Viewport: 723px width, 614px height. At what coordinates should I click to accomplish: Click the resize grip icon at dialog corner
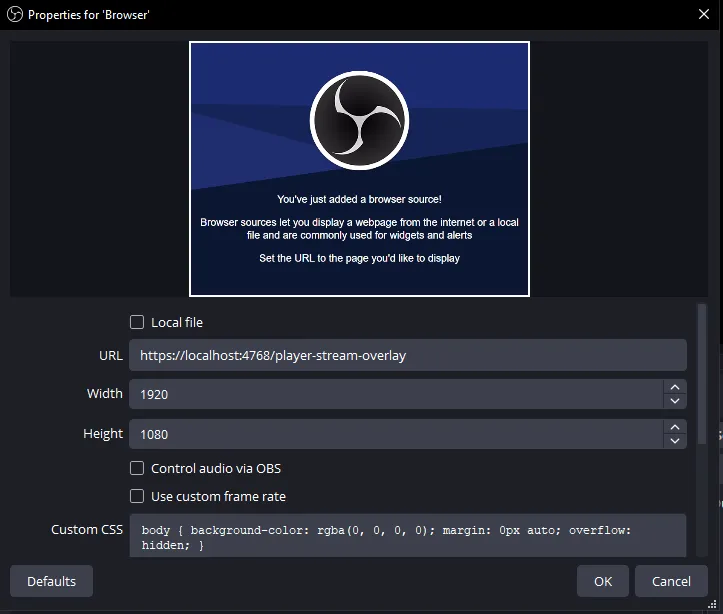pyautogui.click(x=712, y=604)
